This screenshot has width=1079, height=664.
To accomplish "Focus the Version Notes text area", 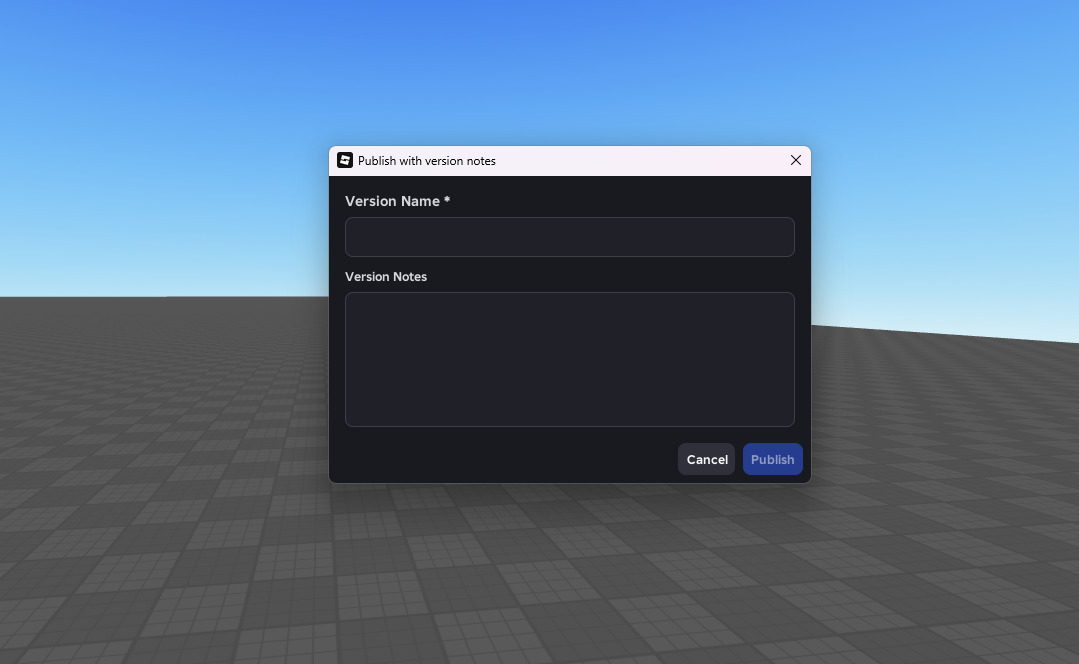I will click(x=570, y=359).
